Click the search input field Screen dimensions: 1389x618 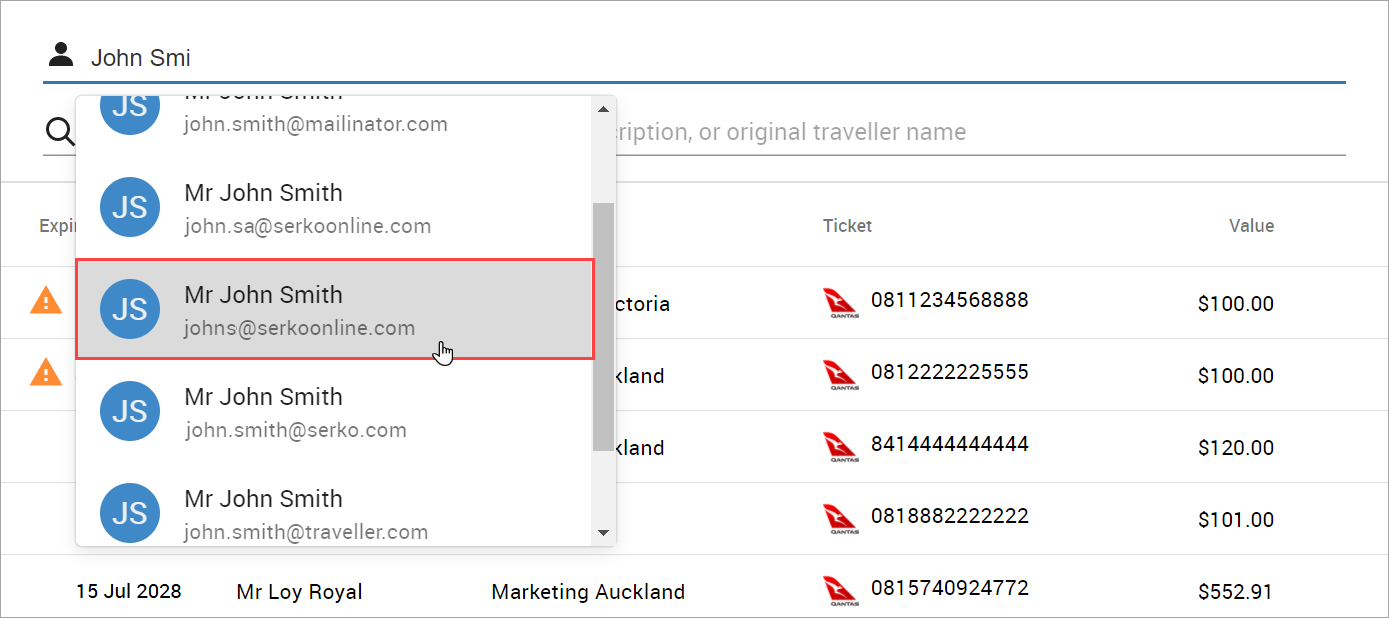[900, 131]
